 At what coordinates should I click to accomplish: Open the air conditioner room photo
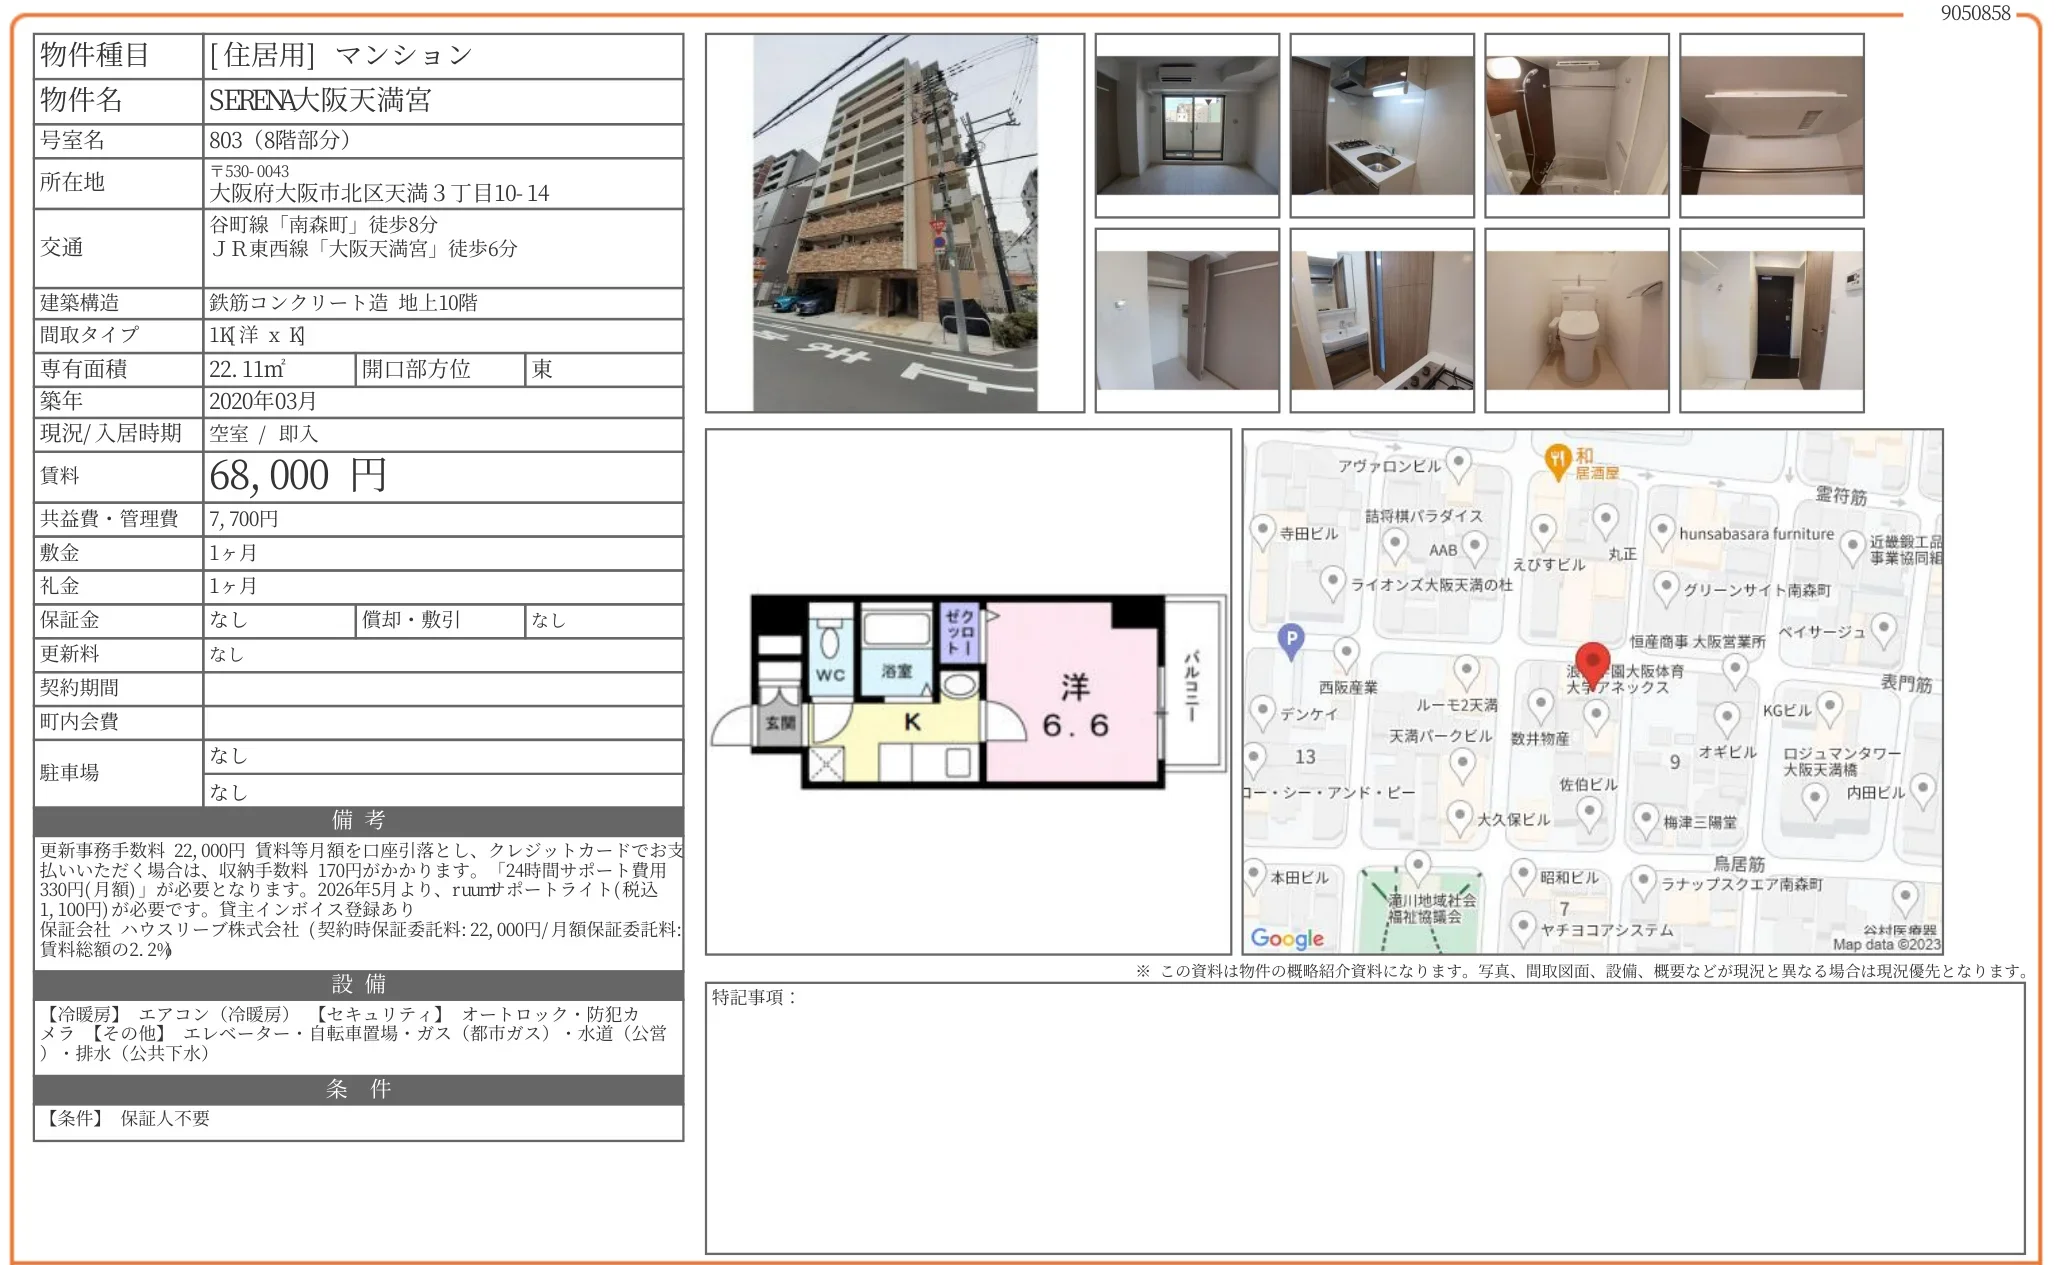coord(1187,126)
